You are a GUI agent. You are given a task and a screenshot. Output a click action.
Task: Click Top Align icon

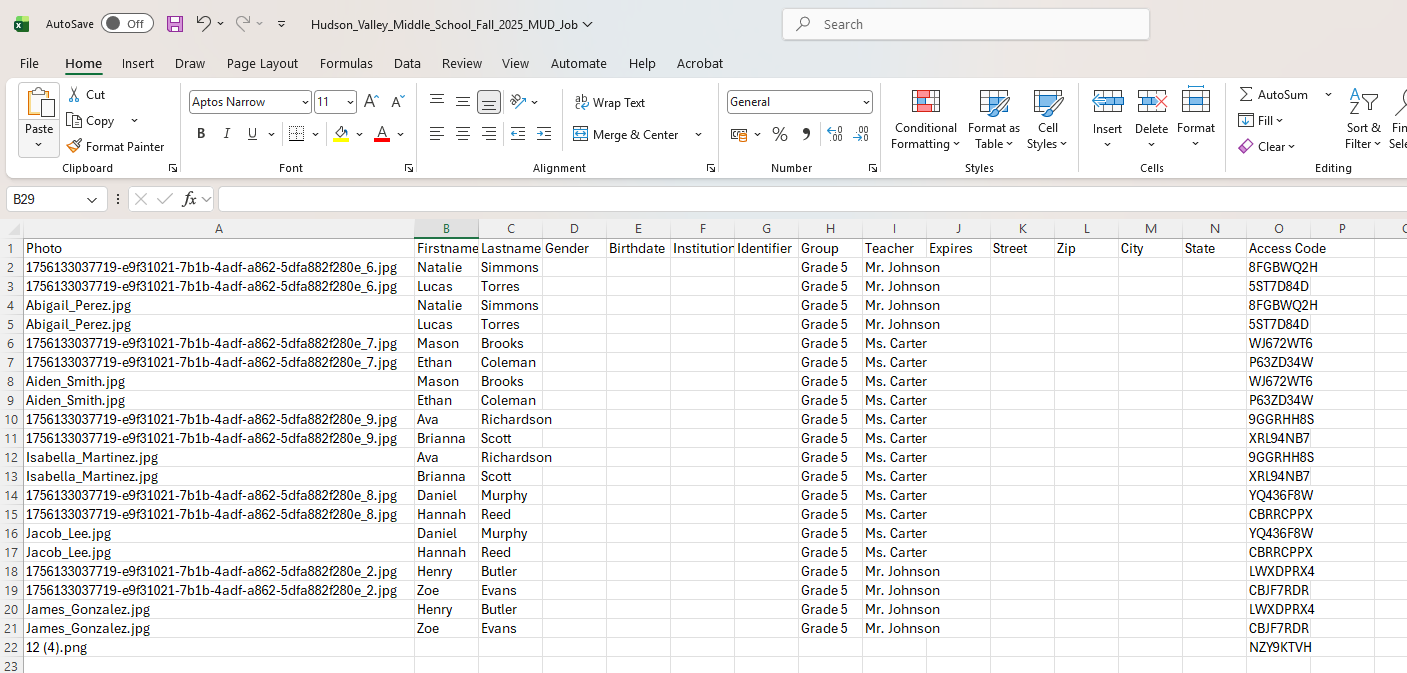point(437,101)
